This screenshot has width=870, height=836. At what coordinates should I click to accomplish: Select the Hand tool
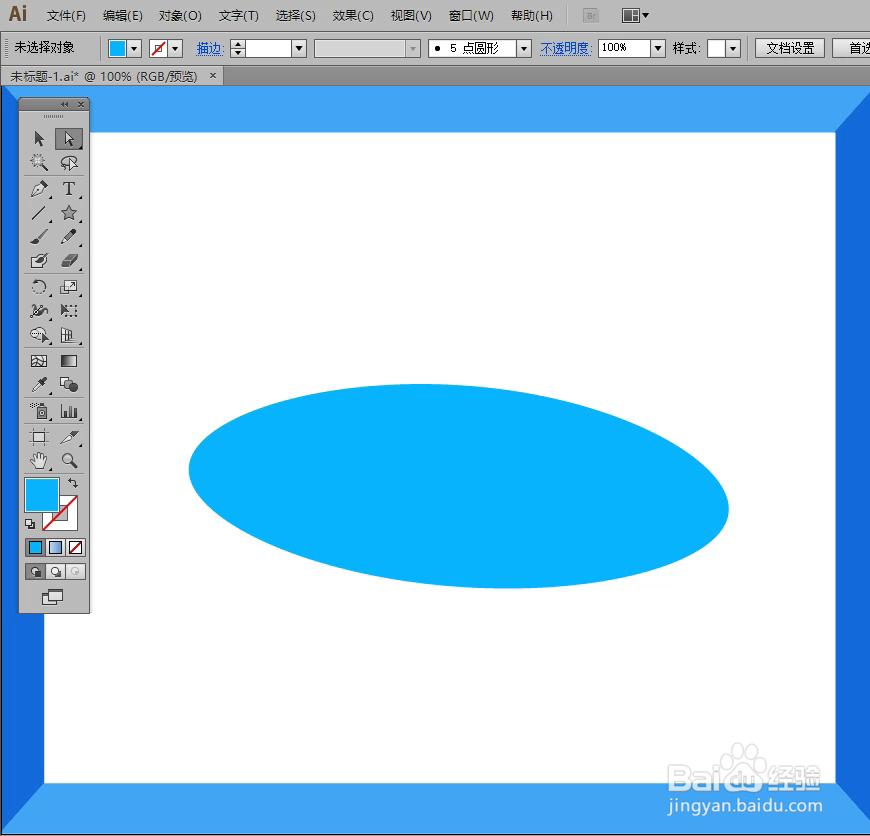pyautogui.click(x=39, y=460)
